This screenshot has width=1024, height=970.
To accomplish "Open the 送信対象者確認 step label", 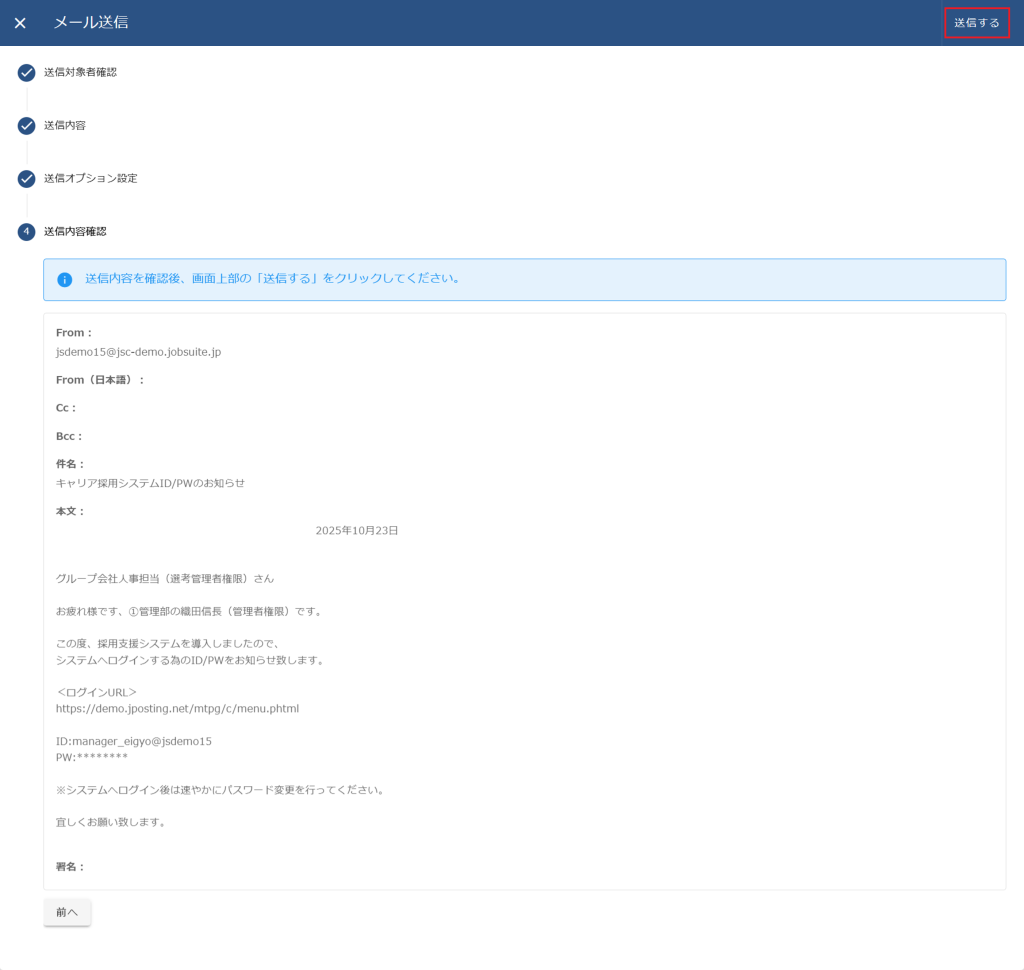I will [x=80, y=72].
